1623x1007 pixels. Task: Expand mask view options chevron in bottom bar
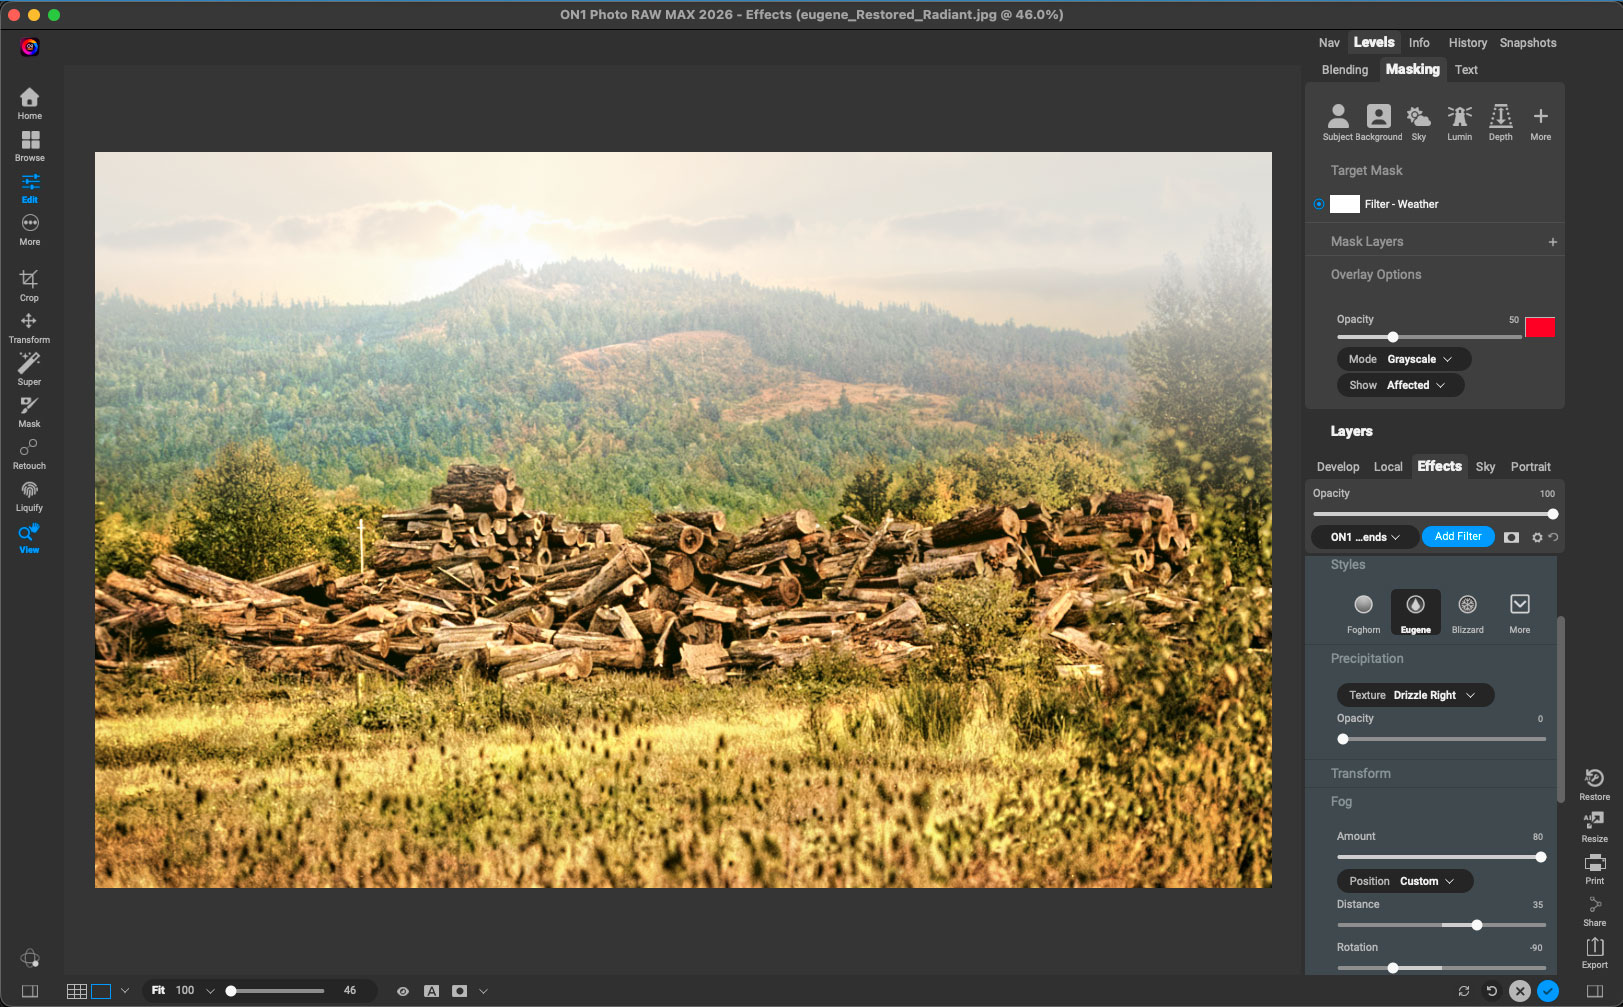pyautogui.click(x=483, y=991)
